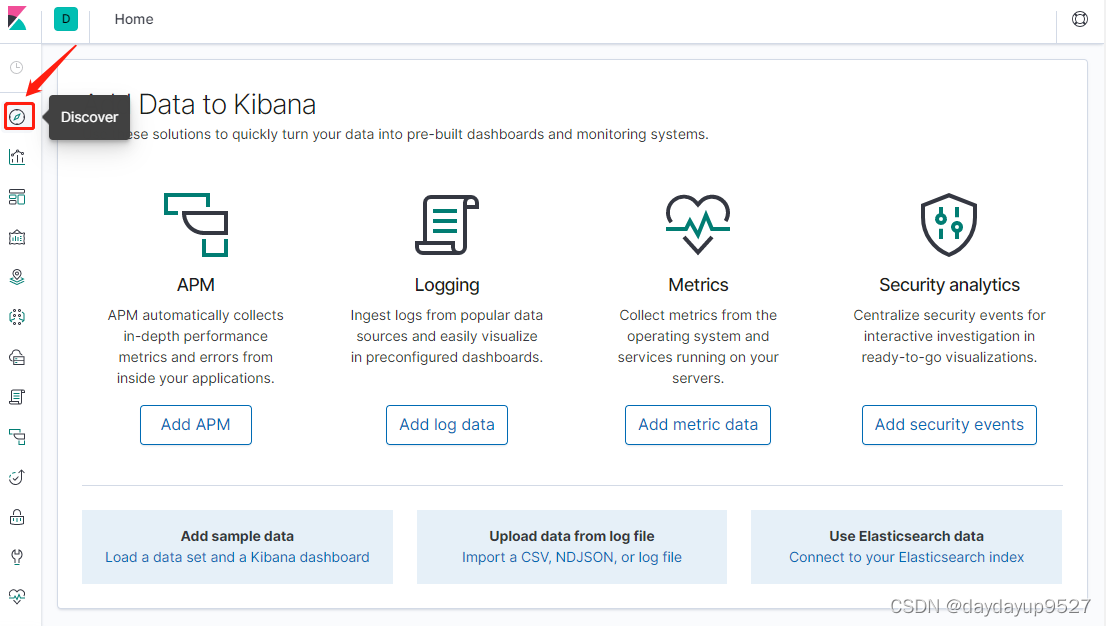The width and height of the screenshot is (1106, 626).
Task: Click the Security analytics heading
Action: (x=949, y=285)
